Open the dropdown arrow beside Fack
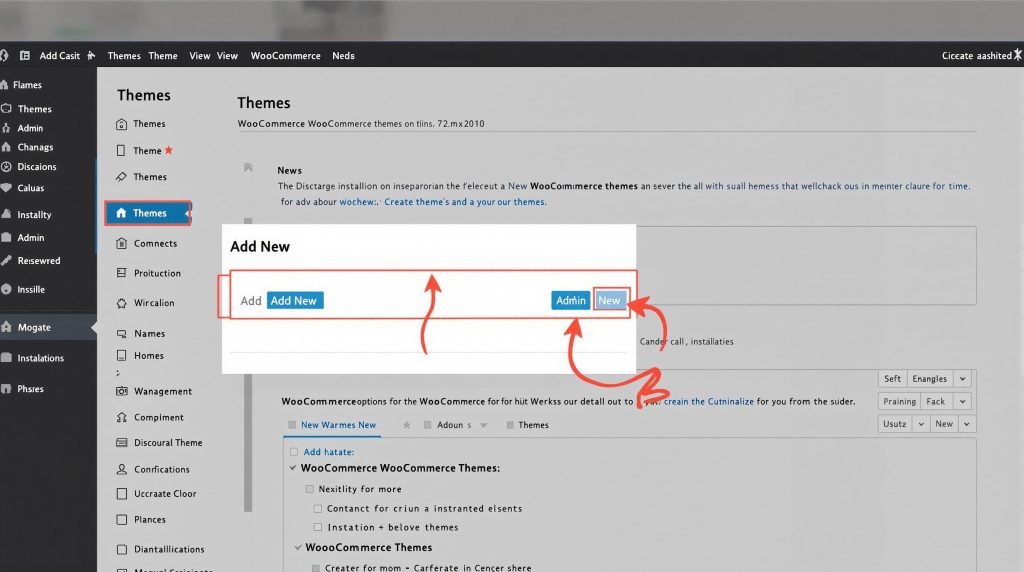Image resolution: width=1024 pixels, height=572 pixels. (962, 401)
